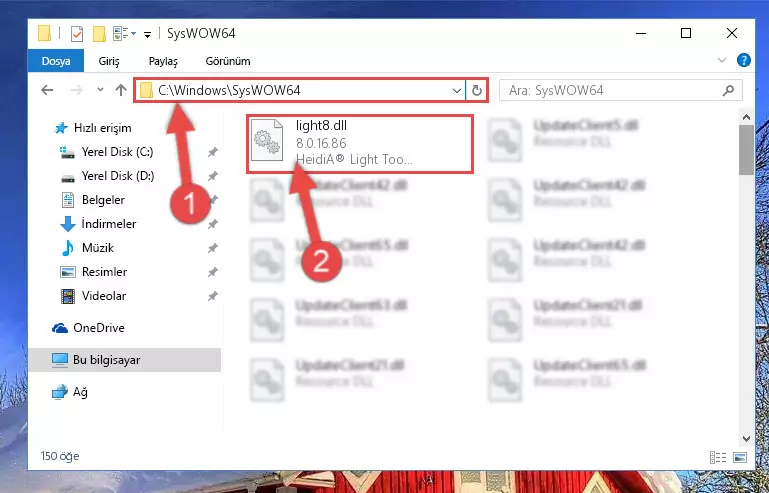Screen dimensions: 769x493
Task: Maximize the SysWOW64 window
Action: [686, 33]
